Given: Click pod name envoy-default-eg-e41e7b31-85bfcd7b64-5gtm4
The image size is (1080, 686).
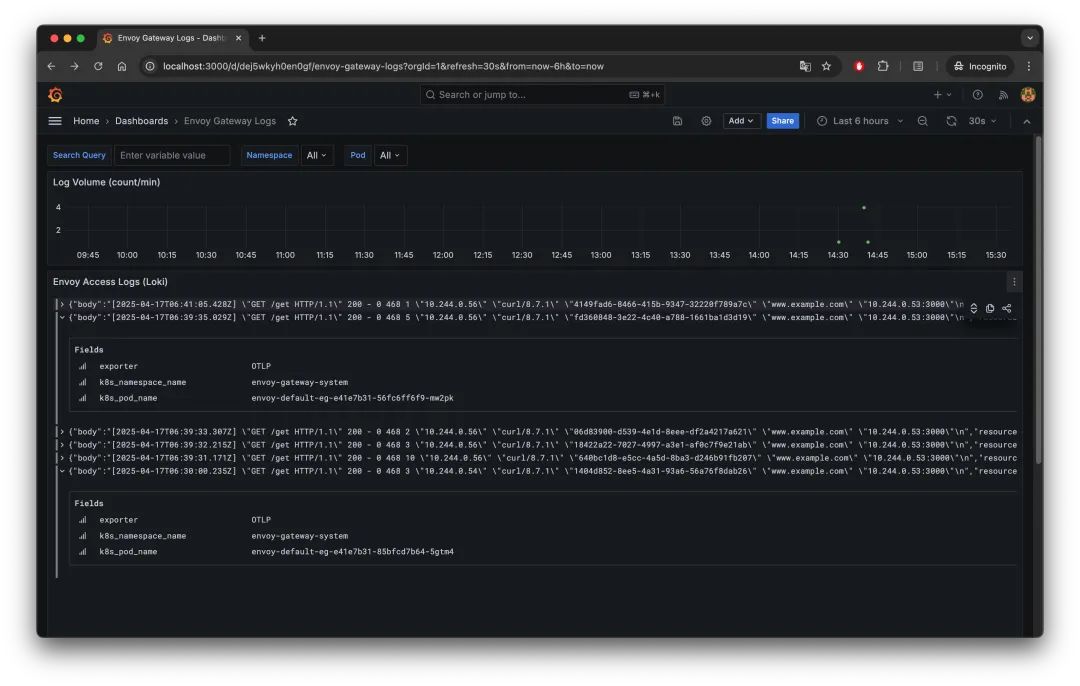Looking at the screenshot, I should coord(352,552).
